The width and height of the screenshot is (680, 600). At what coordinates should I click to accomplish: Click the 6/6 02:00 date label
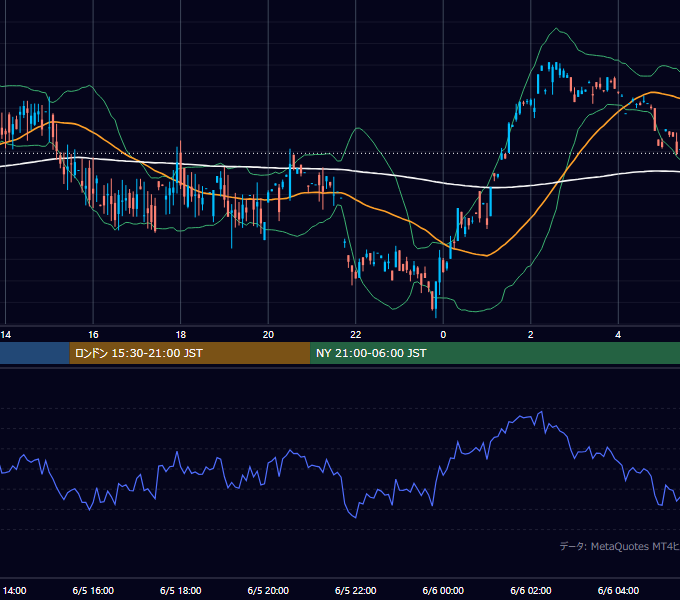531,590
